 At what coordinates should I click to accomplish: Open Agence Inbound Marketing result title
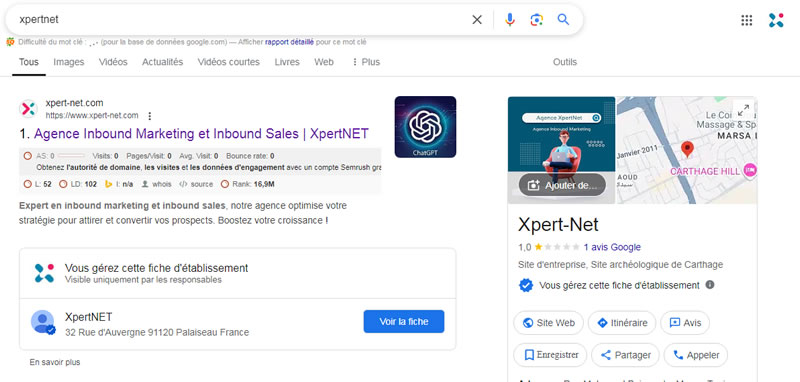(x=201, y=134)
